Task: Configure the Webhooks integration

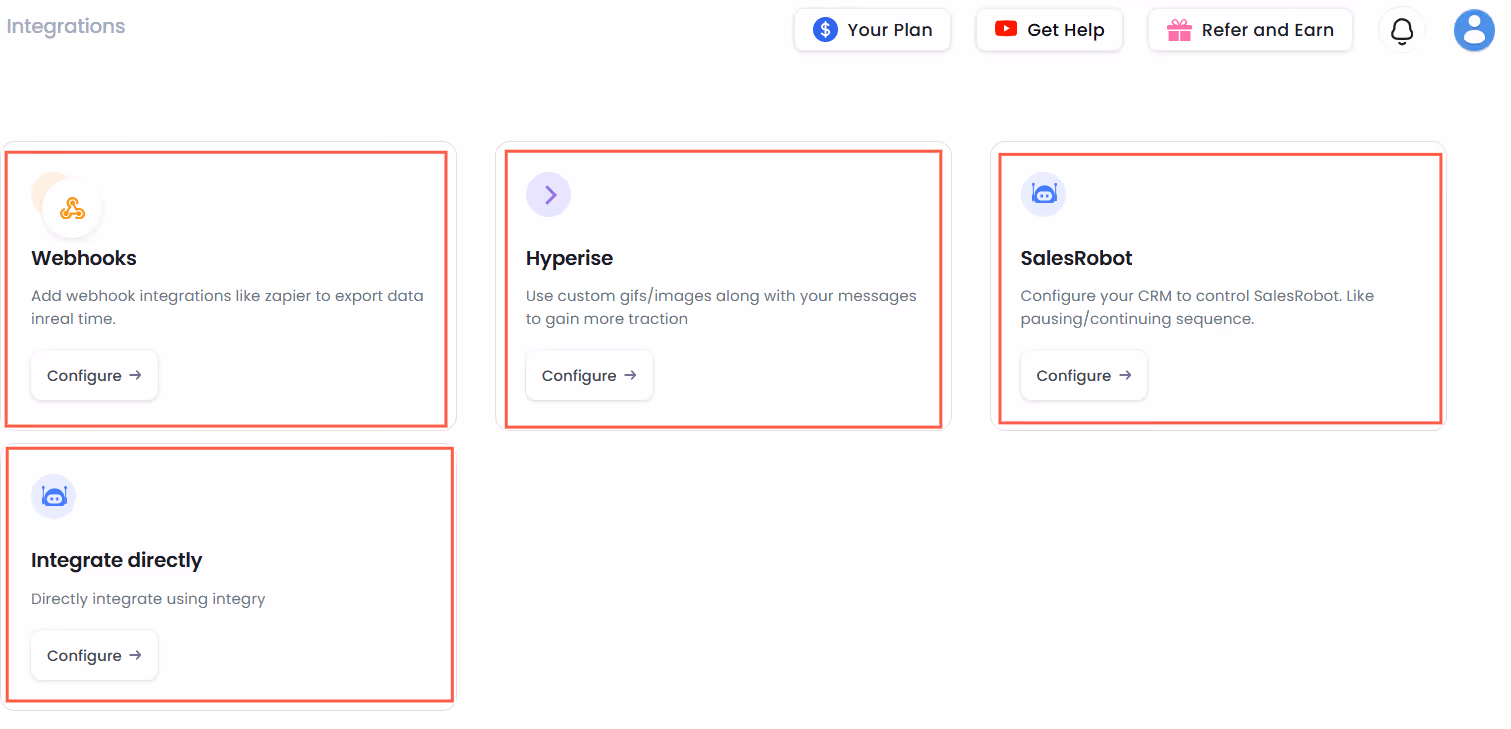Action: [94, 375]
